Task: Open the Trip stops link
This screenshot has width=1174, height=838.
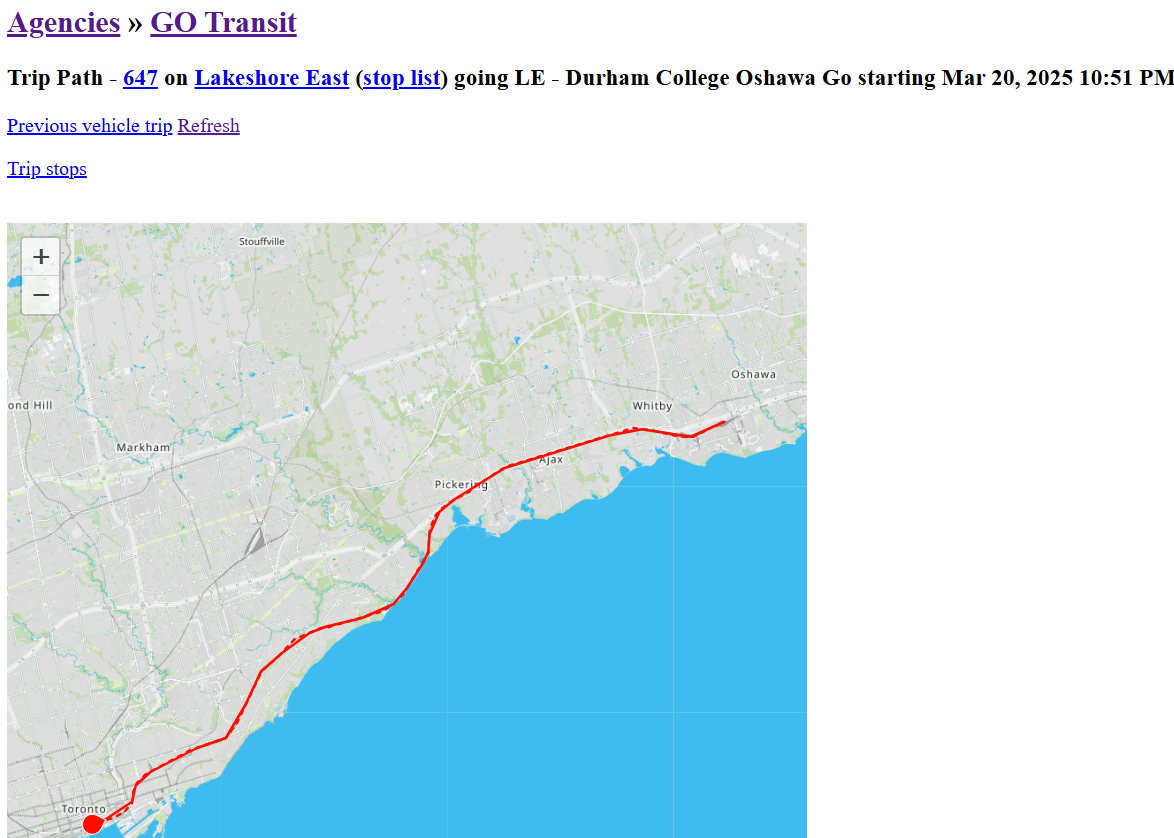Action: point(47,169)
